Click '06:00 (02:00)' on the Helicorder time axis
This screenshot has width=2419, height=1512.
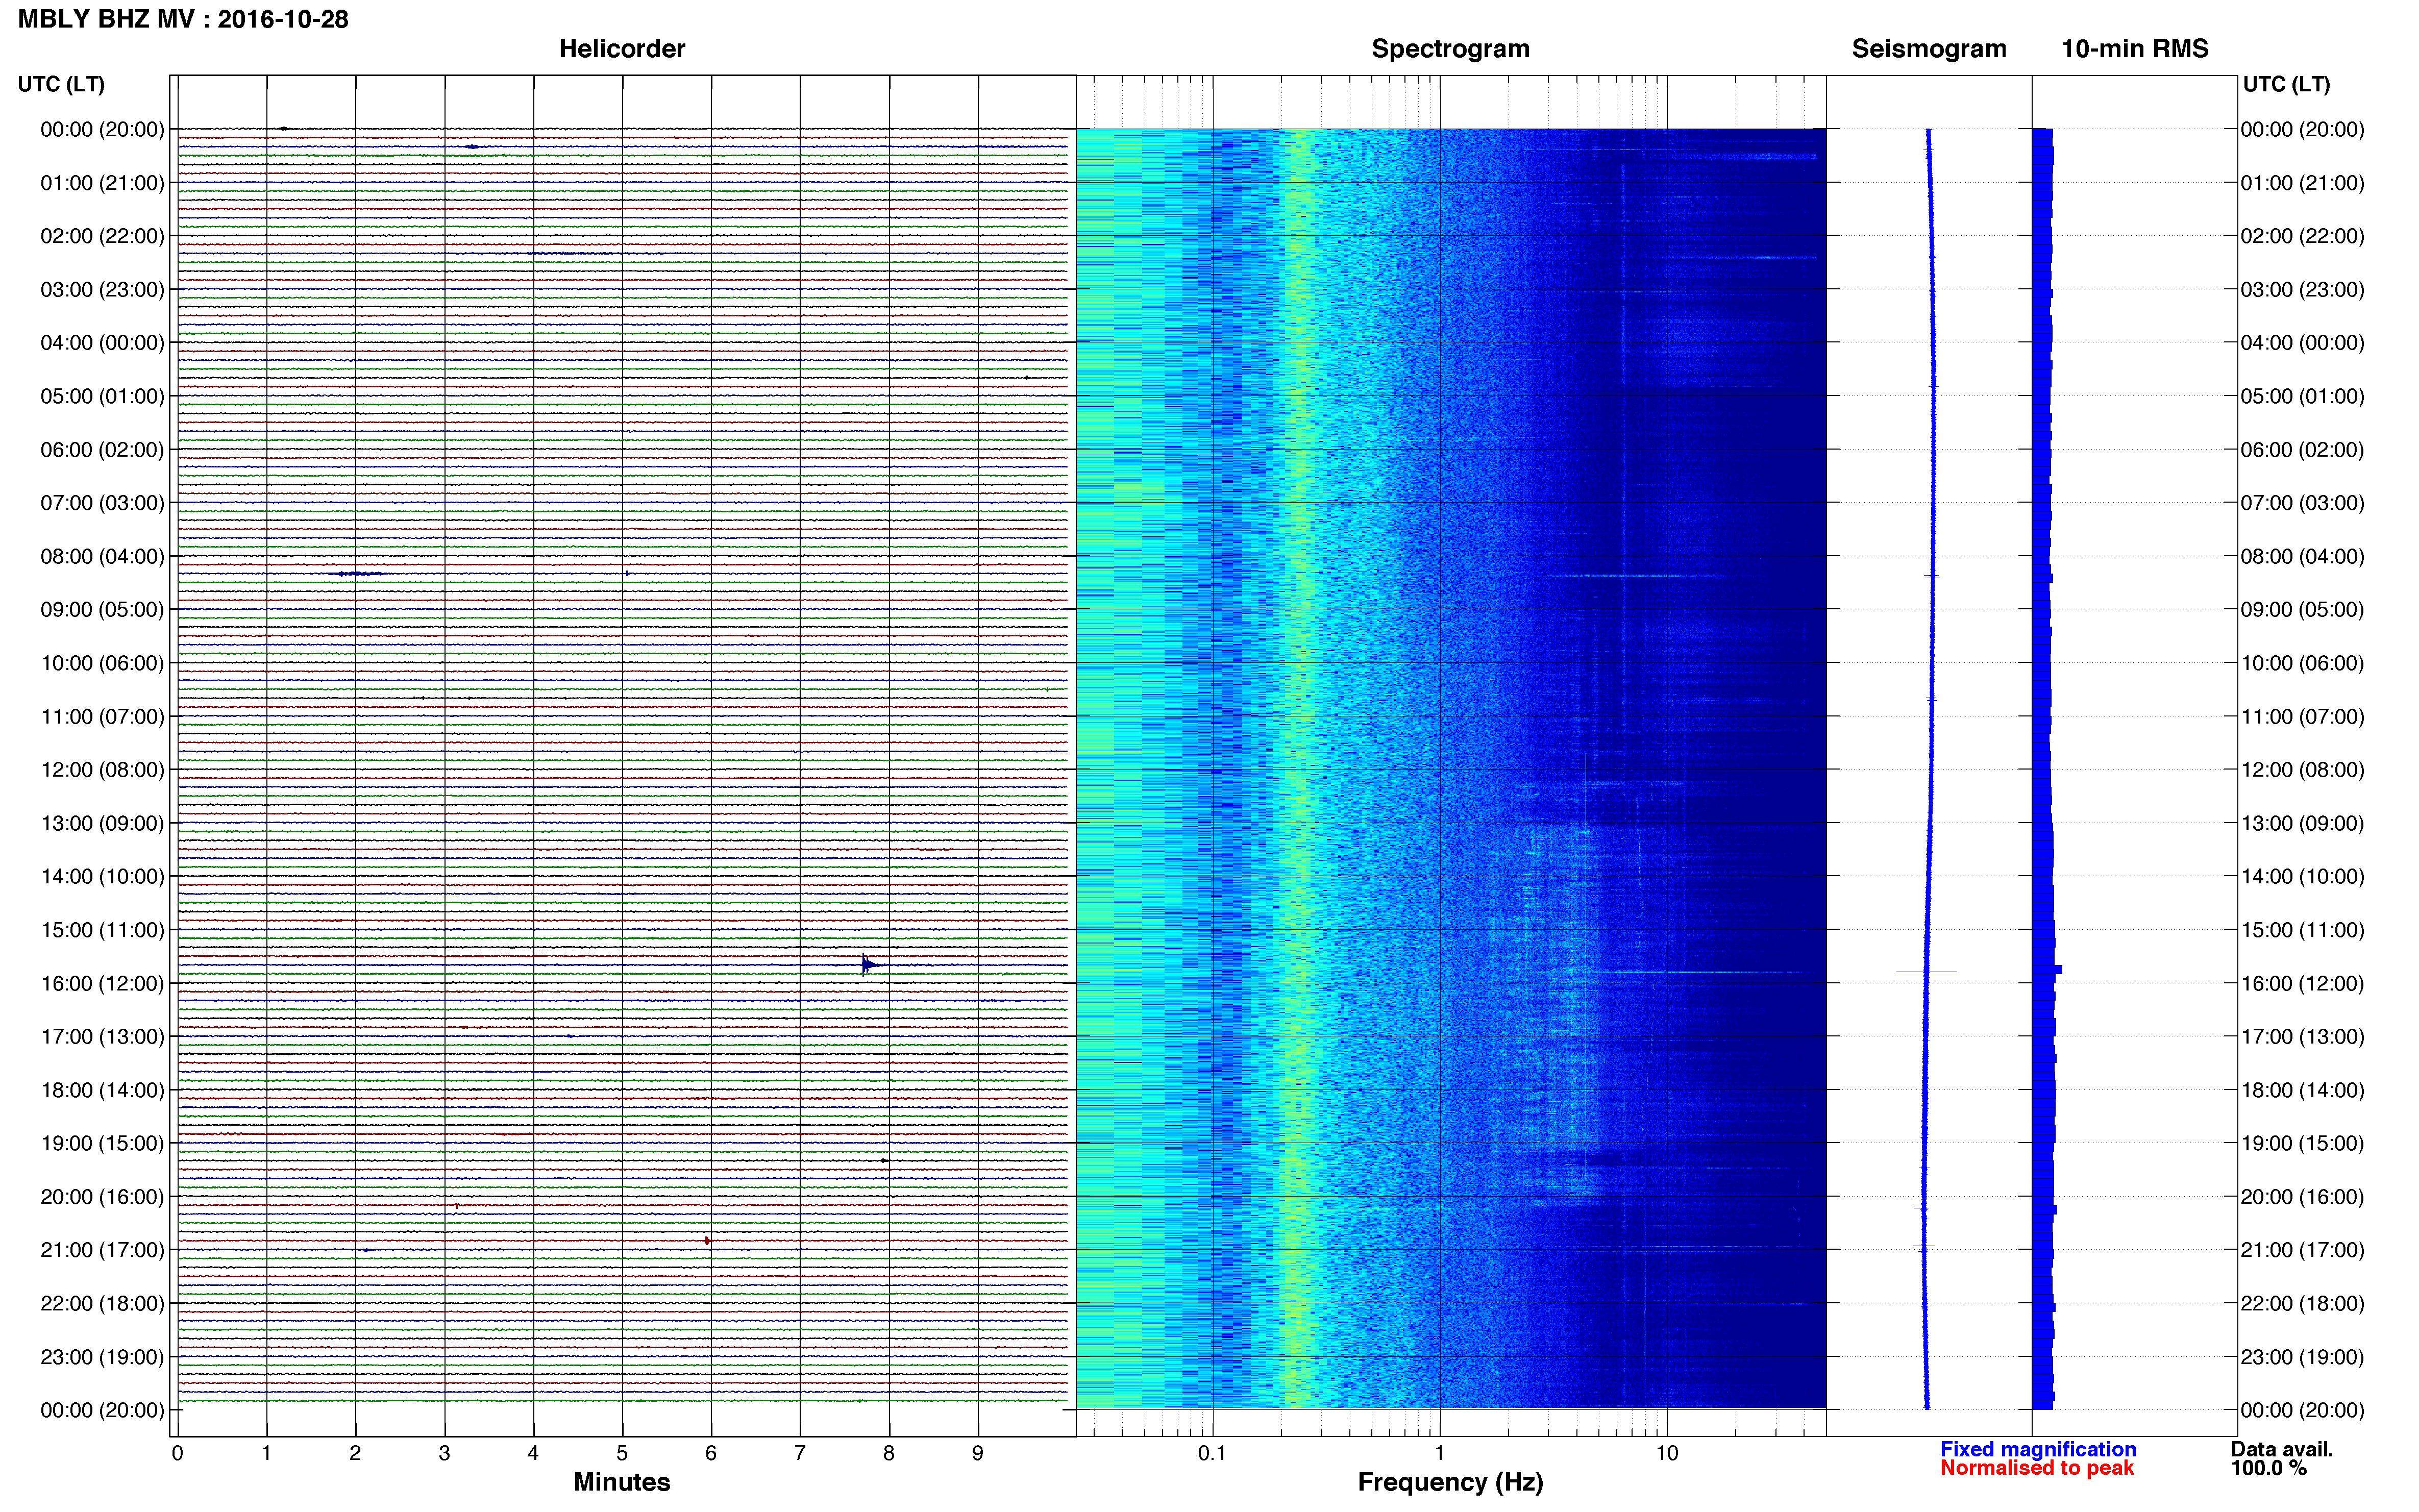(x=102, y=450)
